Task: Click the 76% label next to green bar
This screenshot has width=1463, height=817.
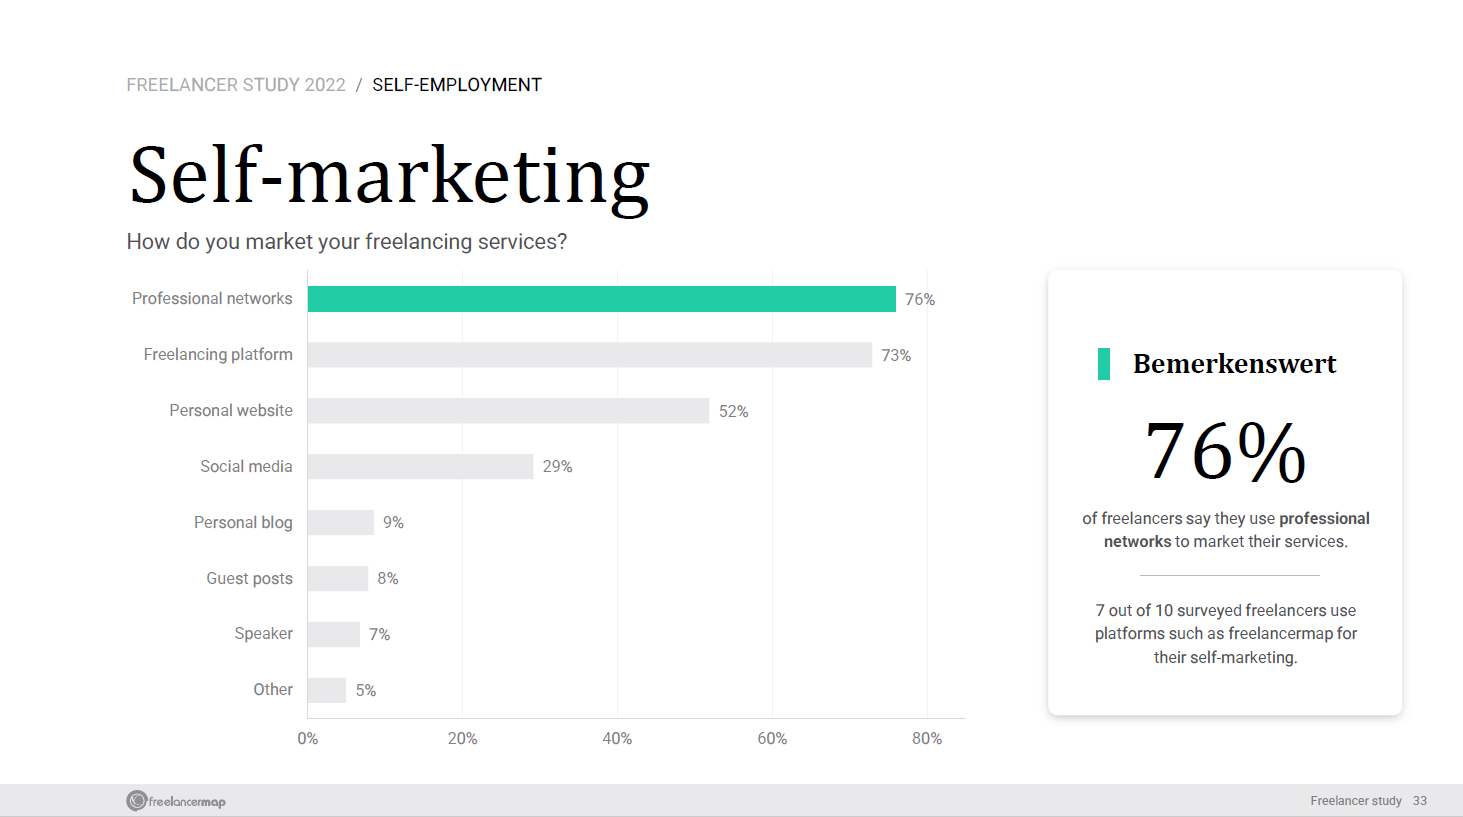Action: (x=920, y=300)
